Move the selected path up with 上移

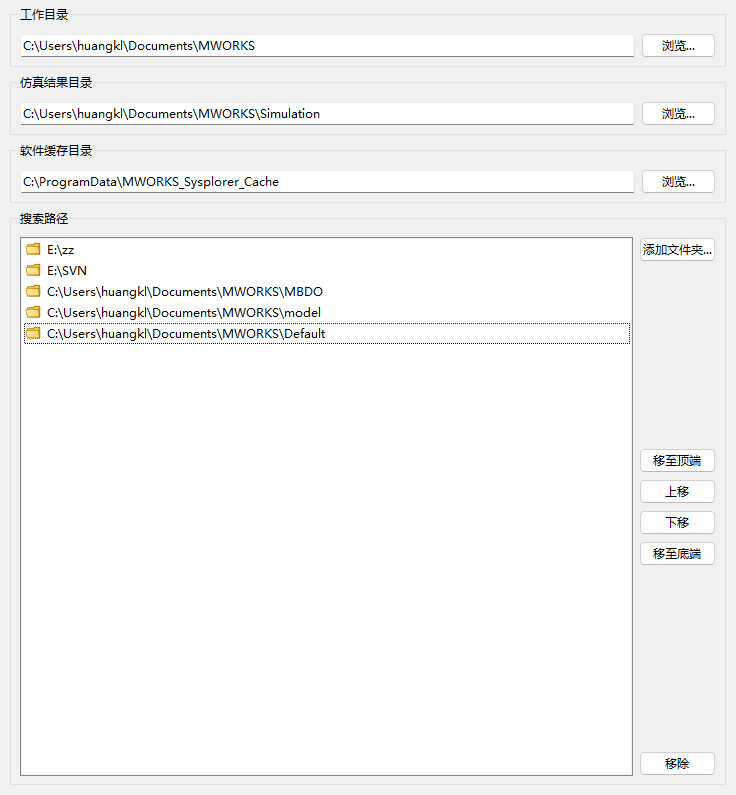coord(677,492)
